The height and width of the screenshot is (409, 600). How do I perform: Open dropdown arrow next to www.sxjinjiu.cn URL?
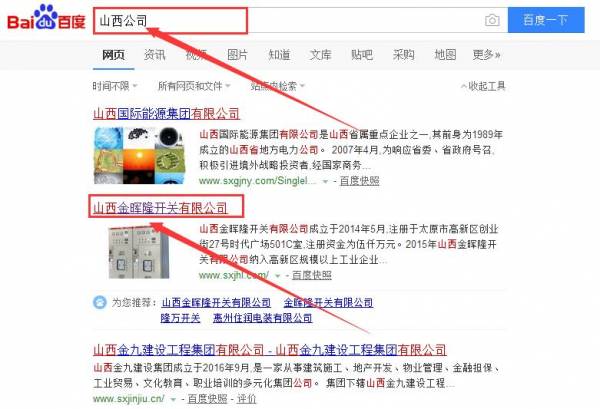(x=173, y=399)
